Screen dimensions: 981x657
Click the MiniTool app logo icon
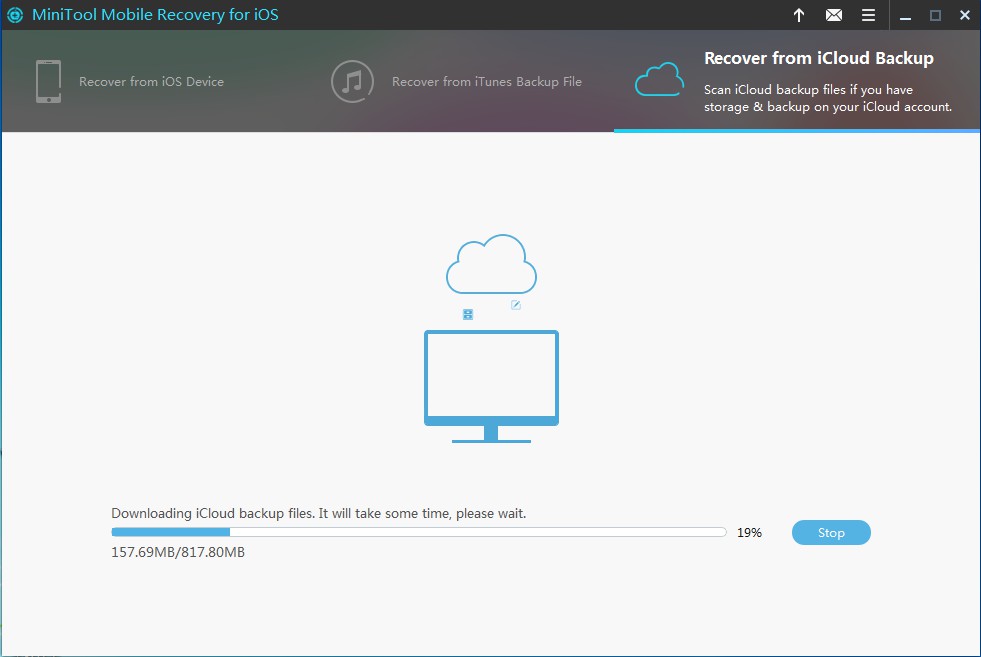click(15, 15)
